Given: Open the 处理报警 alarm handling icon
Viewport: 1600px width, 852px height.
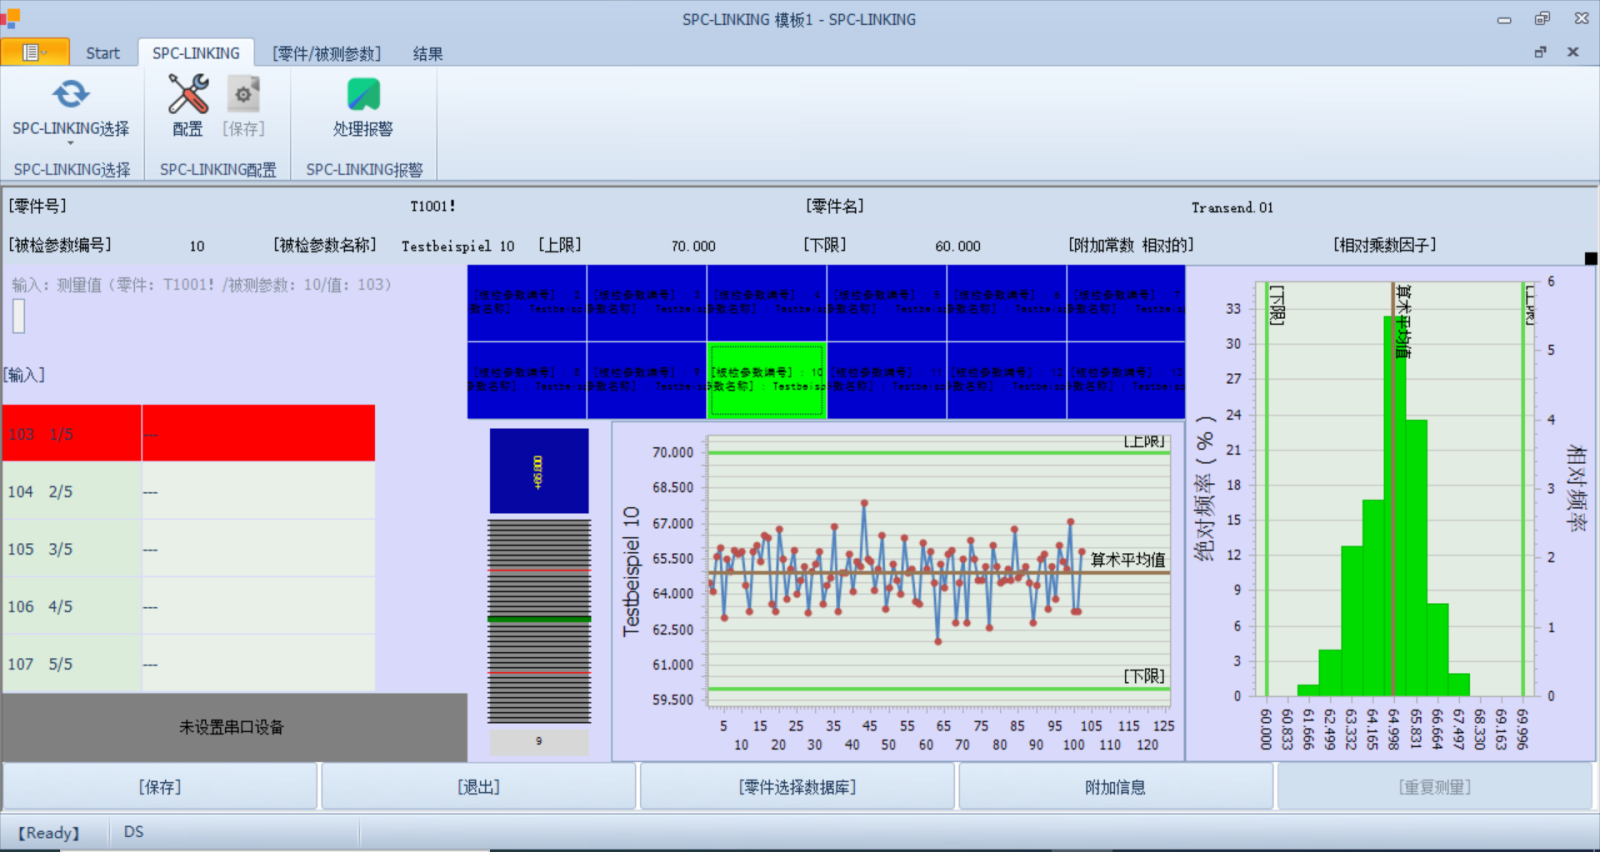Looking at the screenshot, I should [x=363, y=95].
